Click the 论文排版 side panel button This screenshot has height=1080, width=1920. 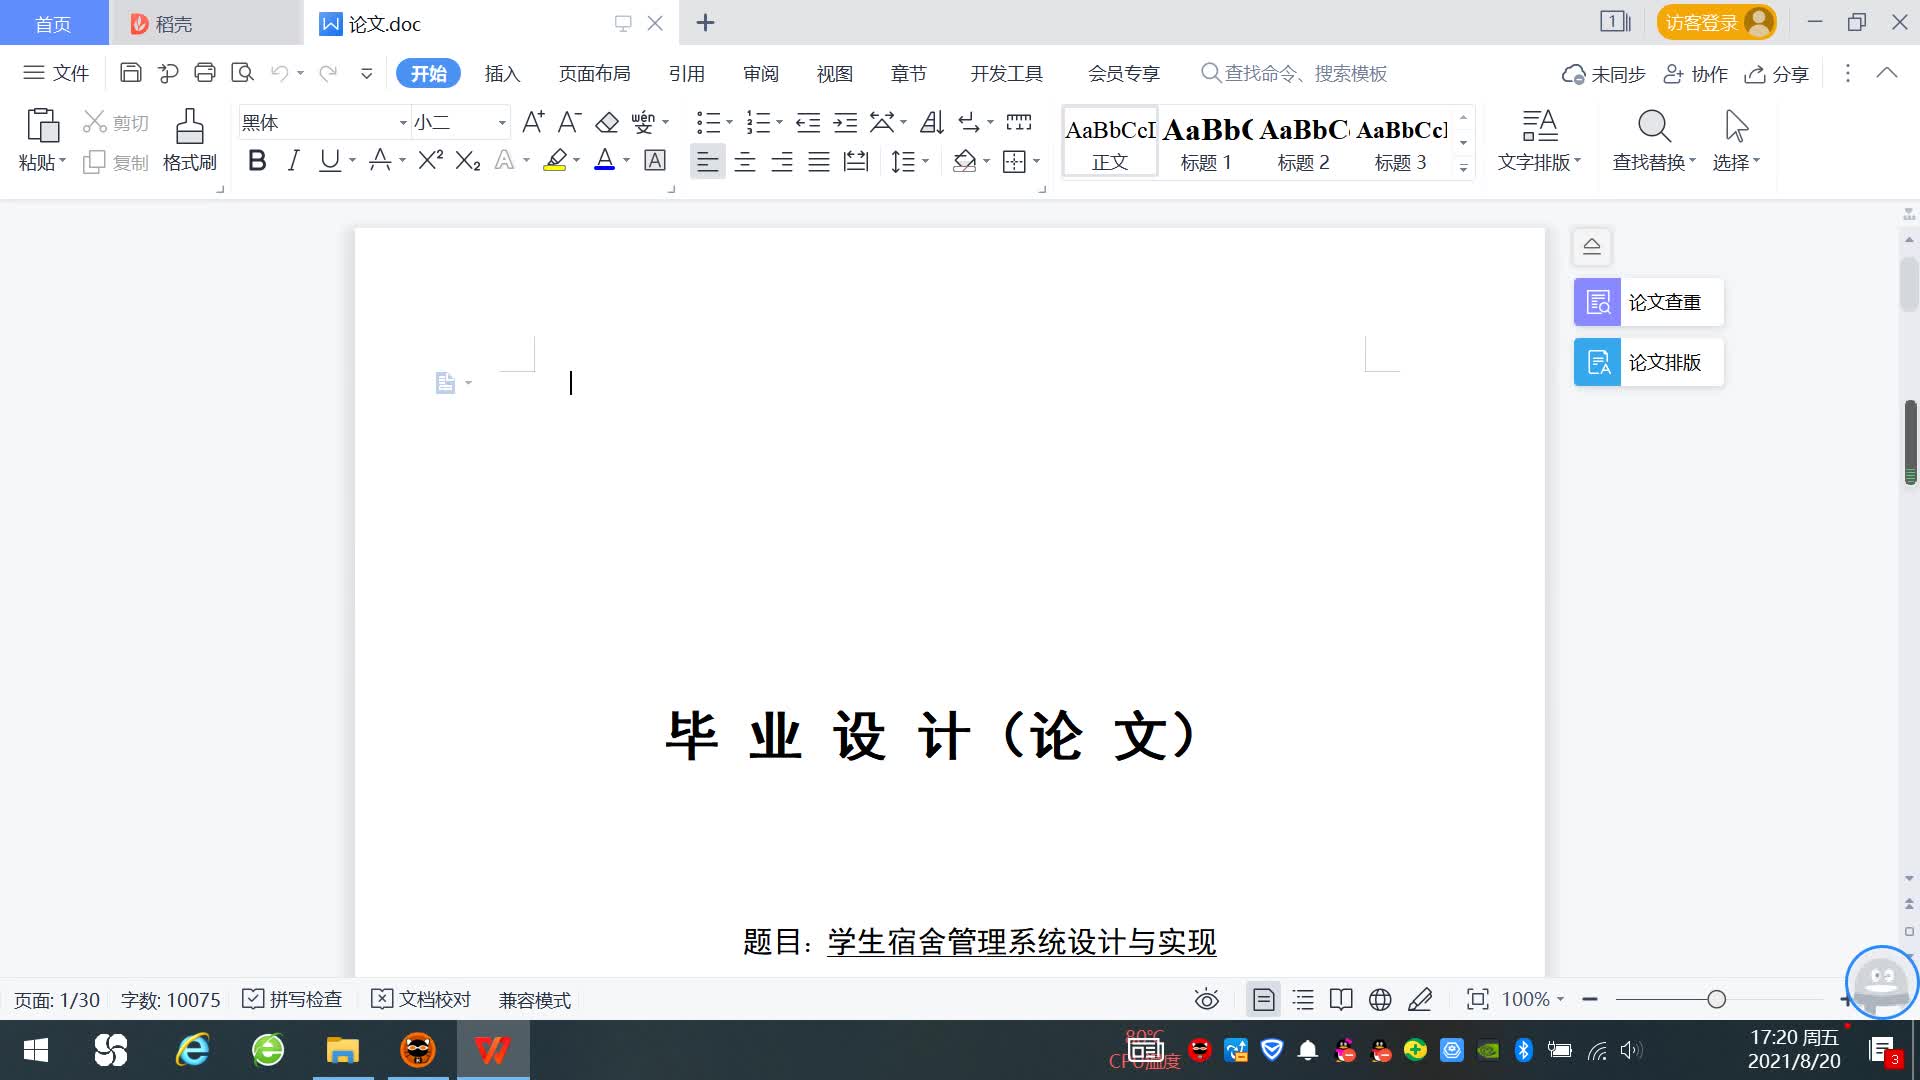click(1648, 362)
